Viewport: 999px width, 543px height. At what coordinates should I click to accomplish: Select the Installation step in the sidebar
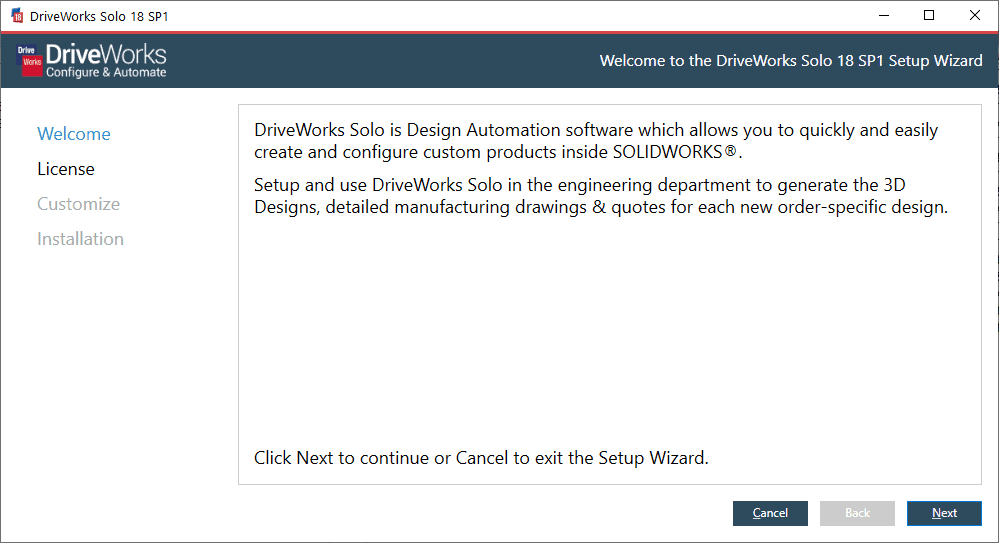tap(80, 239)
